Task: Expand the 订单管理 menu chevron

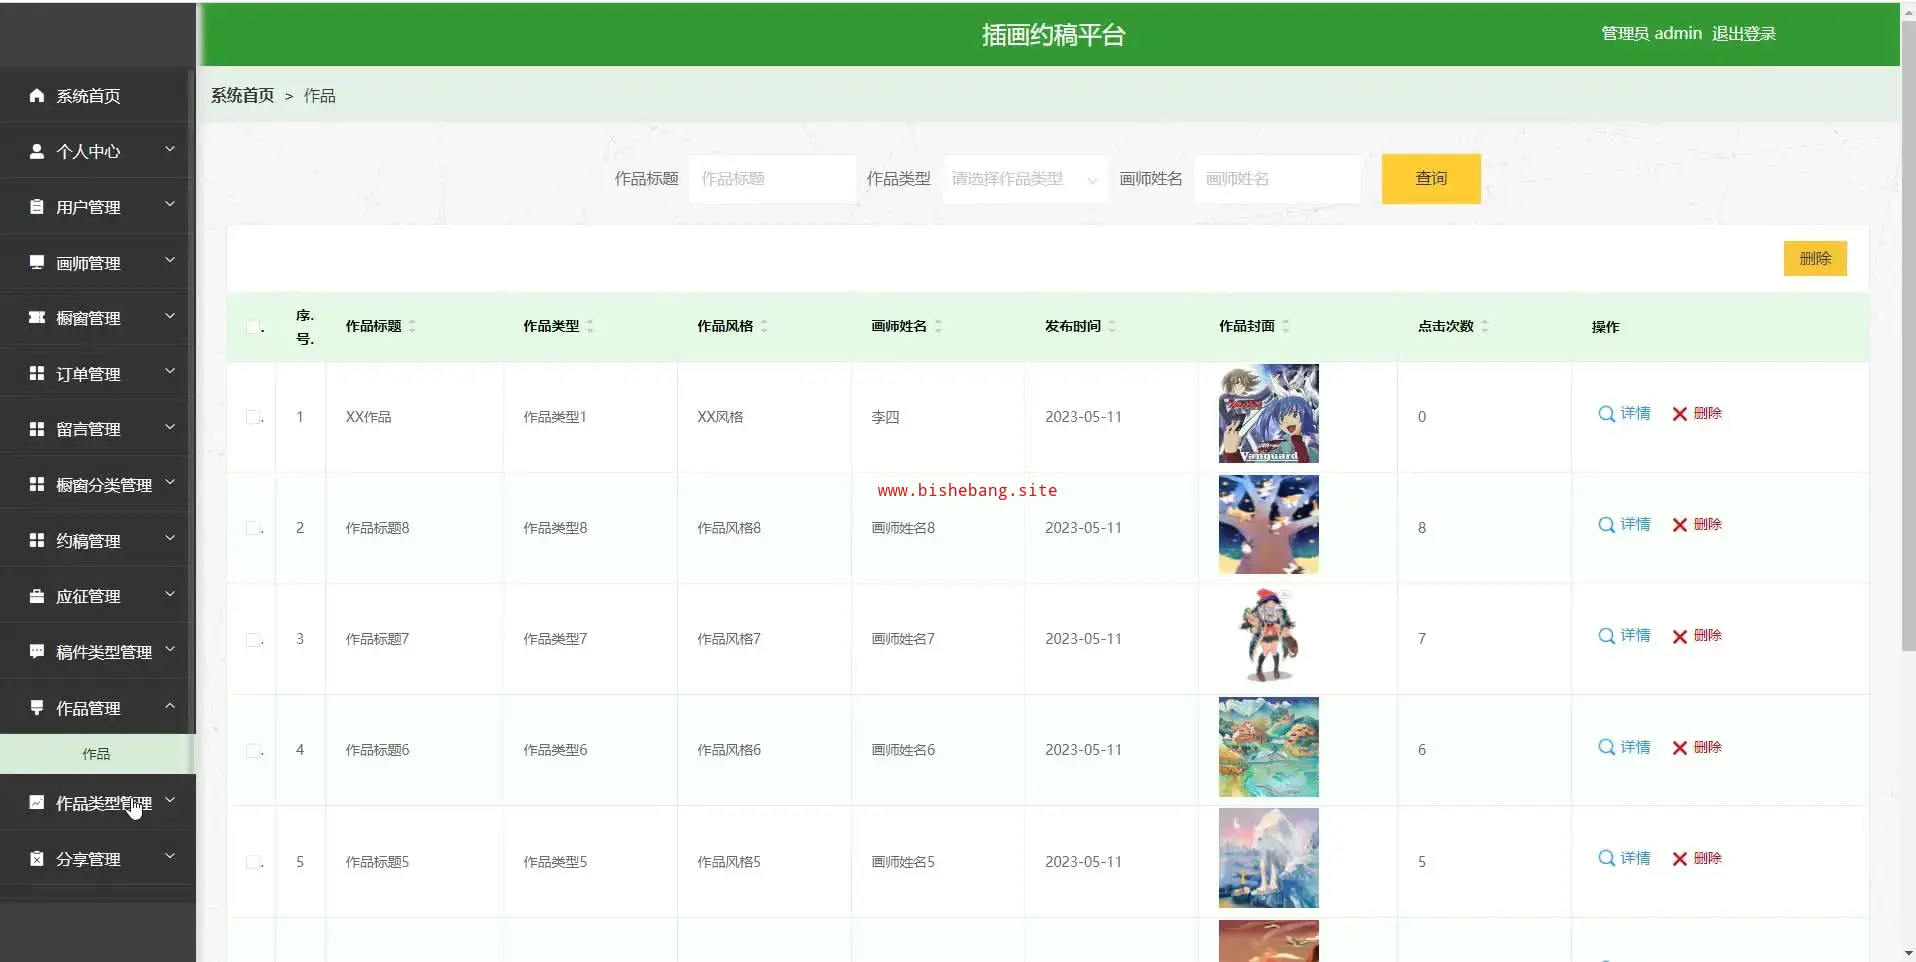Action: pyautogui.click(x=170, y=372)
